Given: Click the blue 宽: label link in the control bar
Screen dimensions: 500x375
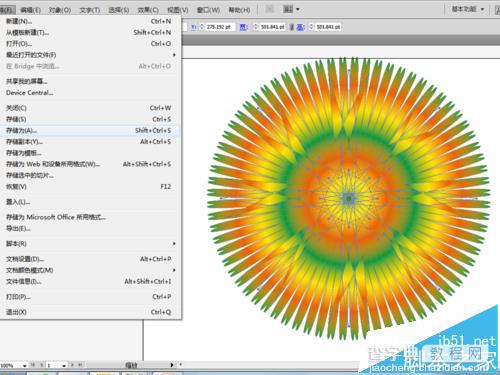Looking at the screenshot, I should (x=244, y=27).
